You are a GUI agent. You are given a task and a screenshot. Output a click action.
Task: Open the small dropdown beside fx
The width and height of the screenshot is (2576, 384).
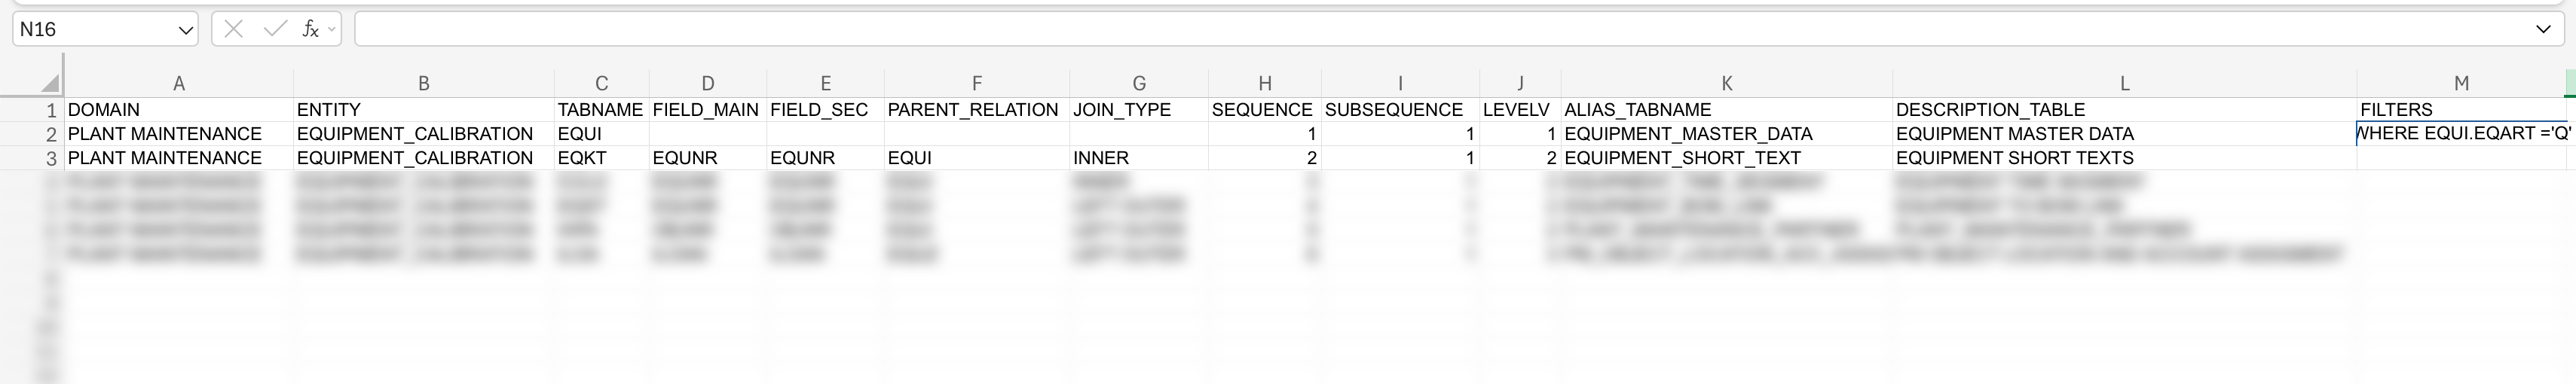[x=332, y=30]
